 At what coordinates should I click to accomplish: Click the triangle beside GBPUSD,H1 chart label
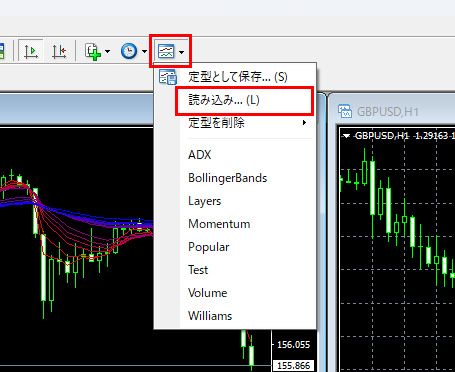point(346,136)
